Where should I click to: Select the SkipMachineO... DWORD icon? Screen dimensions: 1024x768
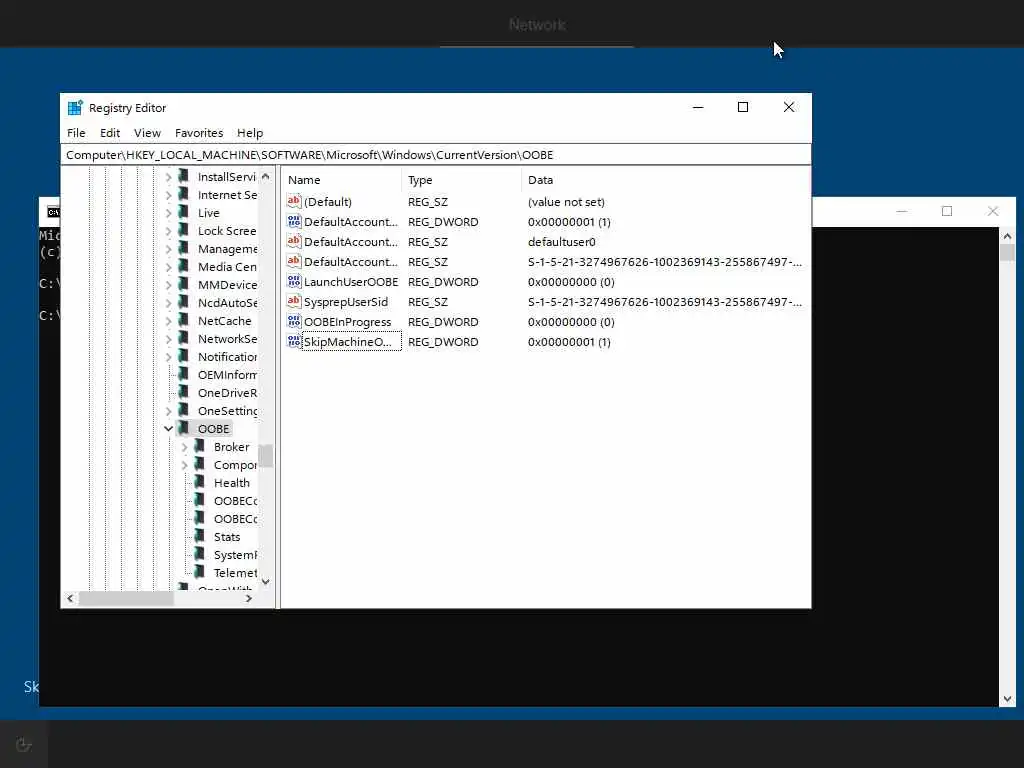tap(294, 342)
